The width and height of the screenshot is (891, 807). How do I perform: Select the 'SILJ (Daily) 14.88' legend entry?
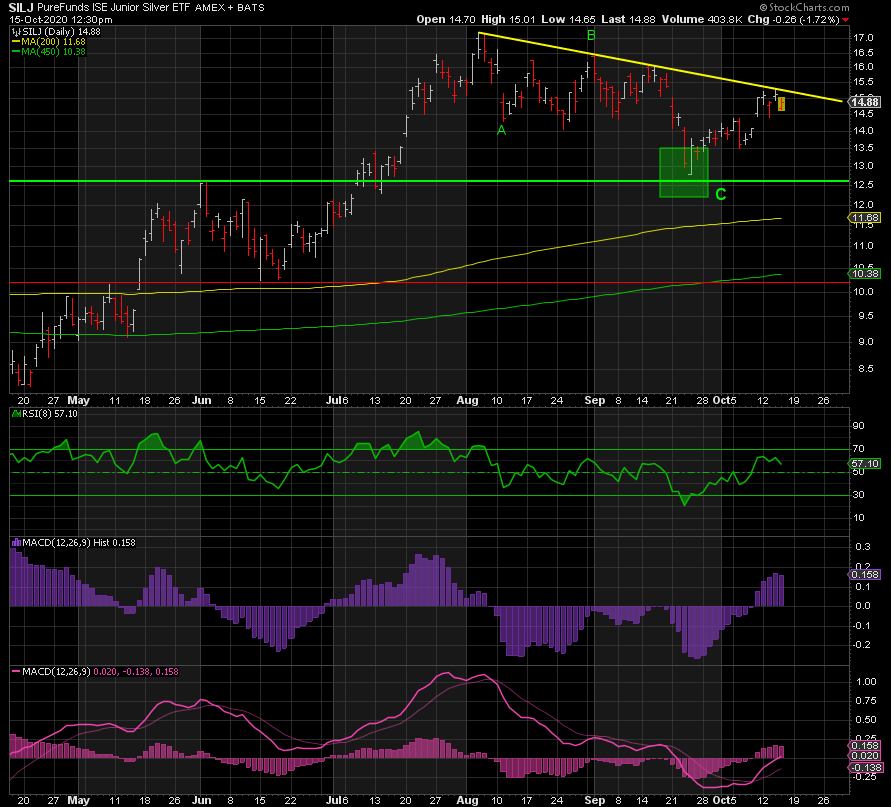pyautogui.click(x=61, y=32)
